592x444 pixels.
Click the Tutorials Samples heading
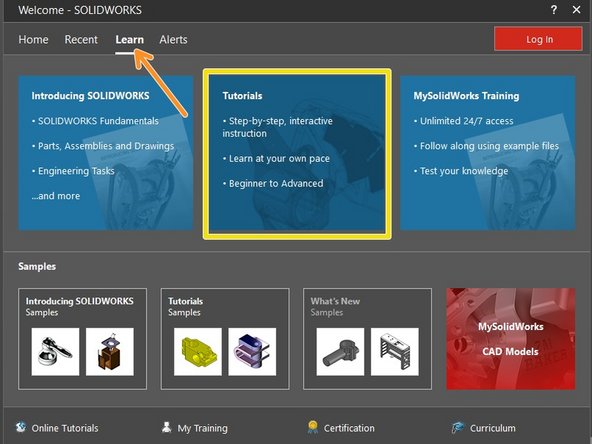pos(185,307)
